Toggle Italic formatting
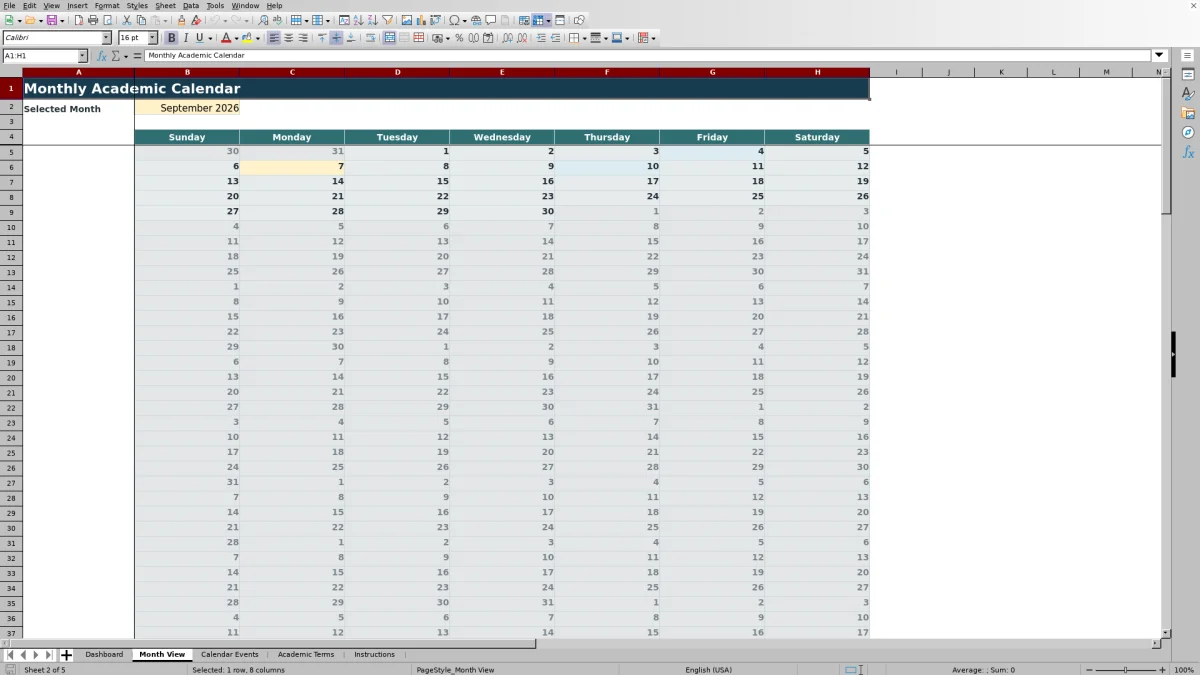 (x=186, y=38)
